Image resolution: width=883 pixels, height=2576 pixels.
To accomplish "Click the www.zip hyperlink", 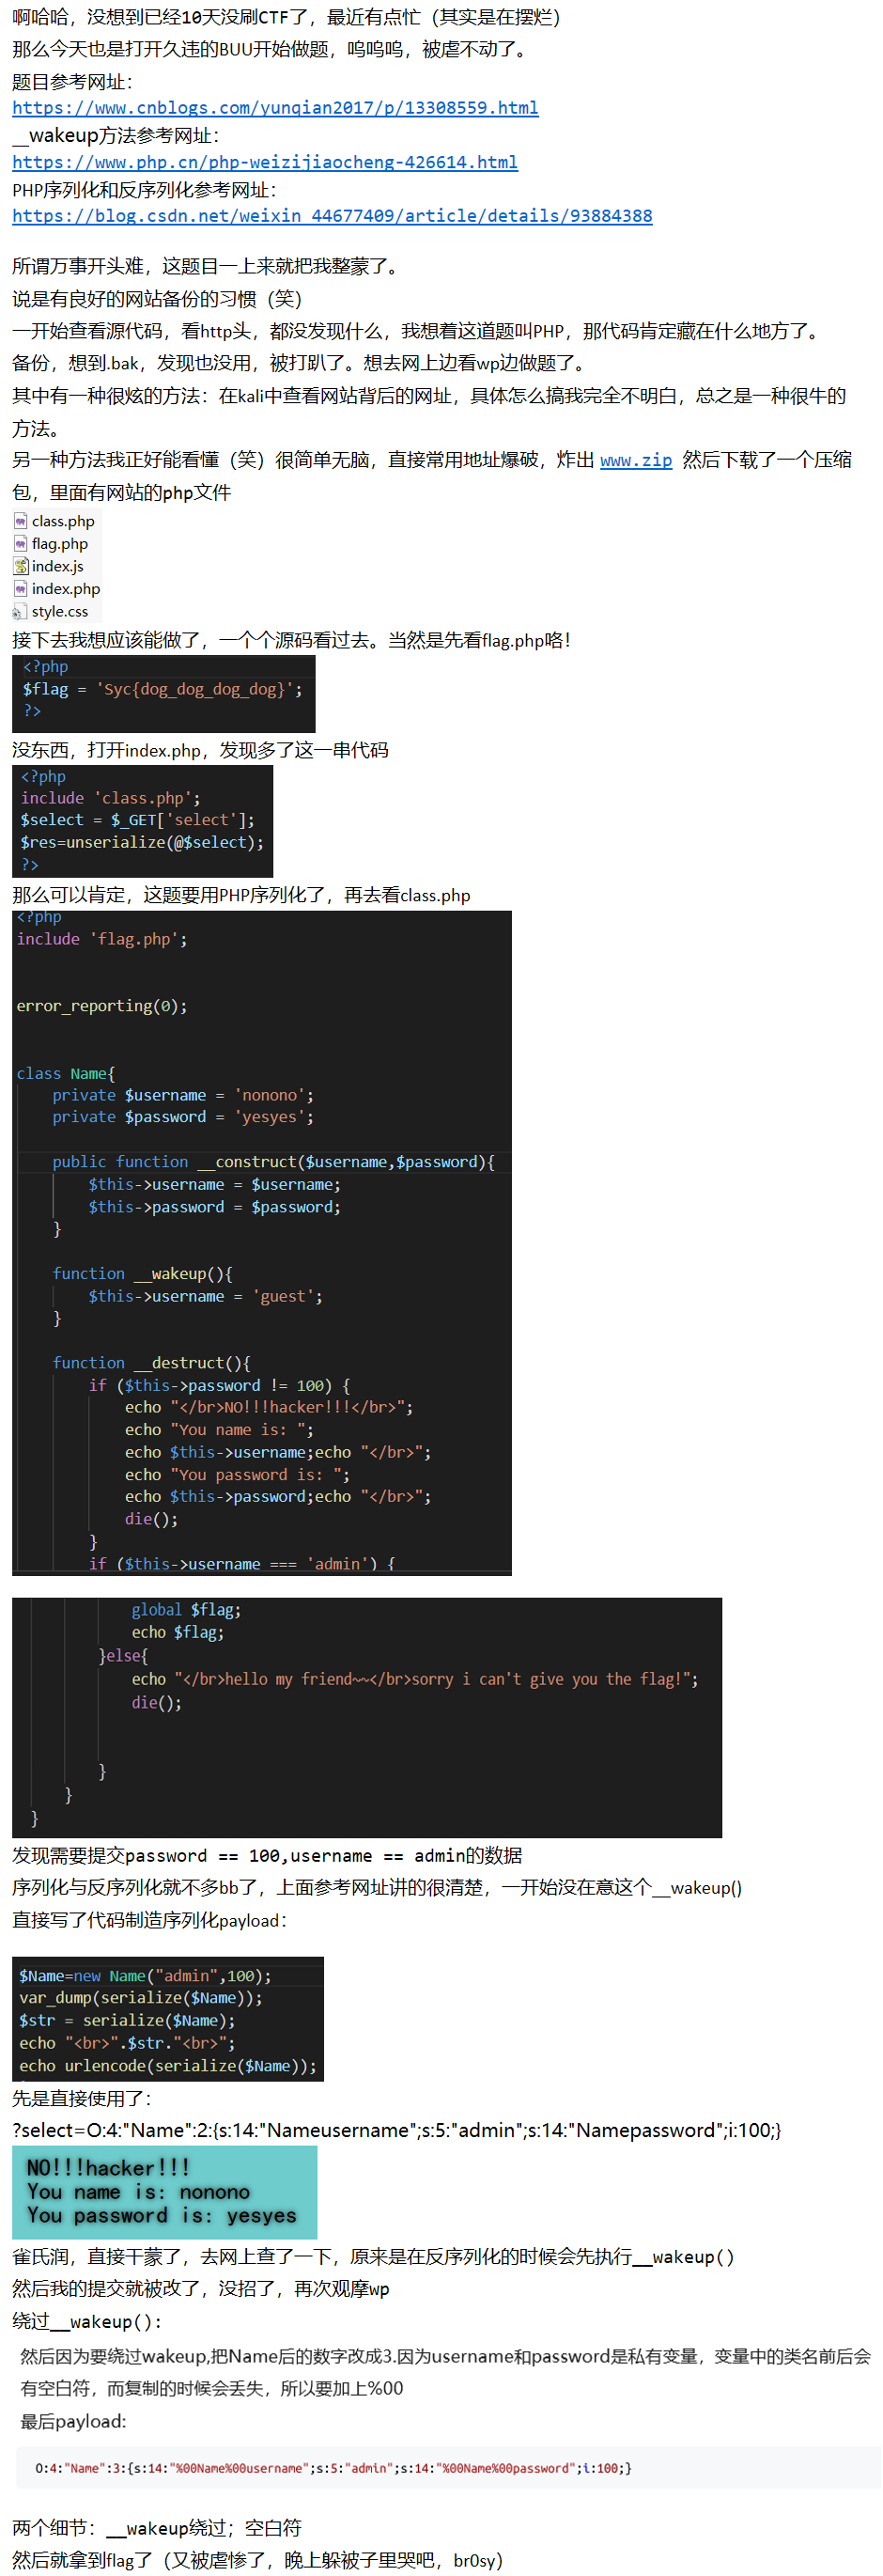I will point(636,460).
